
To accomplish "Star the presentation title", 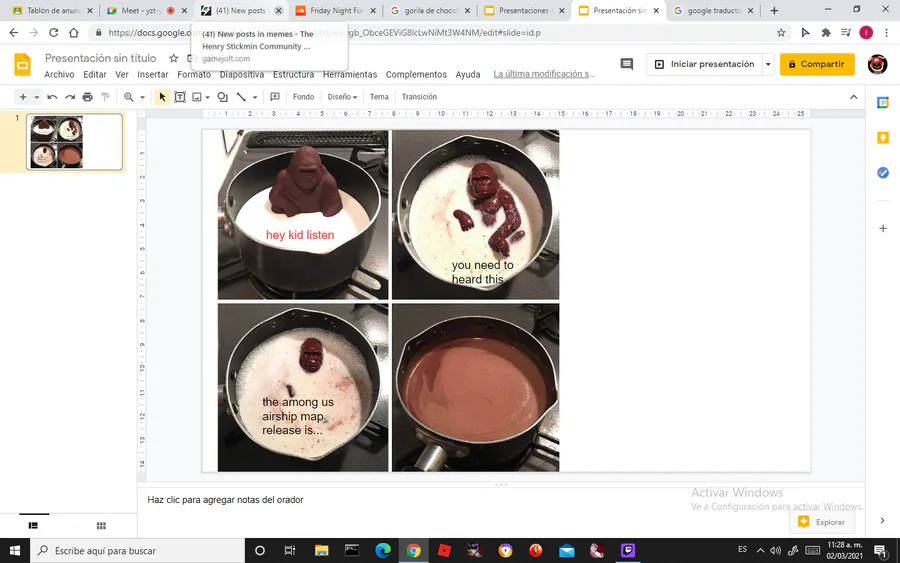I will (x=173, y=58).
